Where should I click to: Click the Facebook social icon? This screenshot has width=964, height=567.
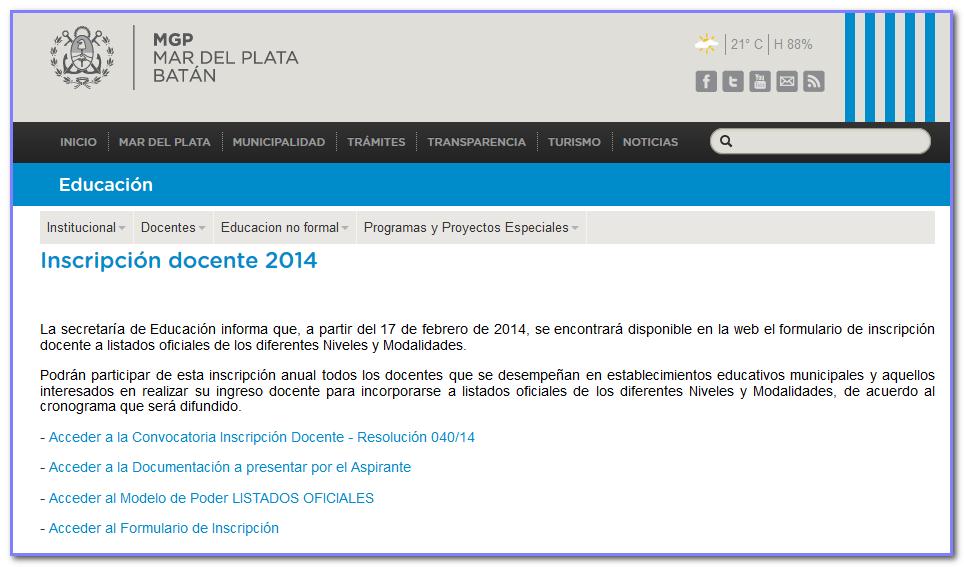[x=706, y=82]
